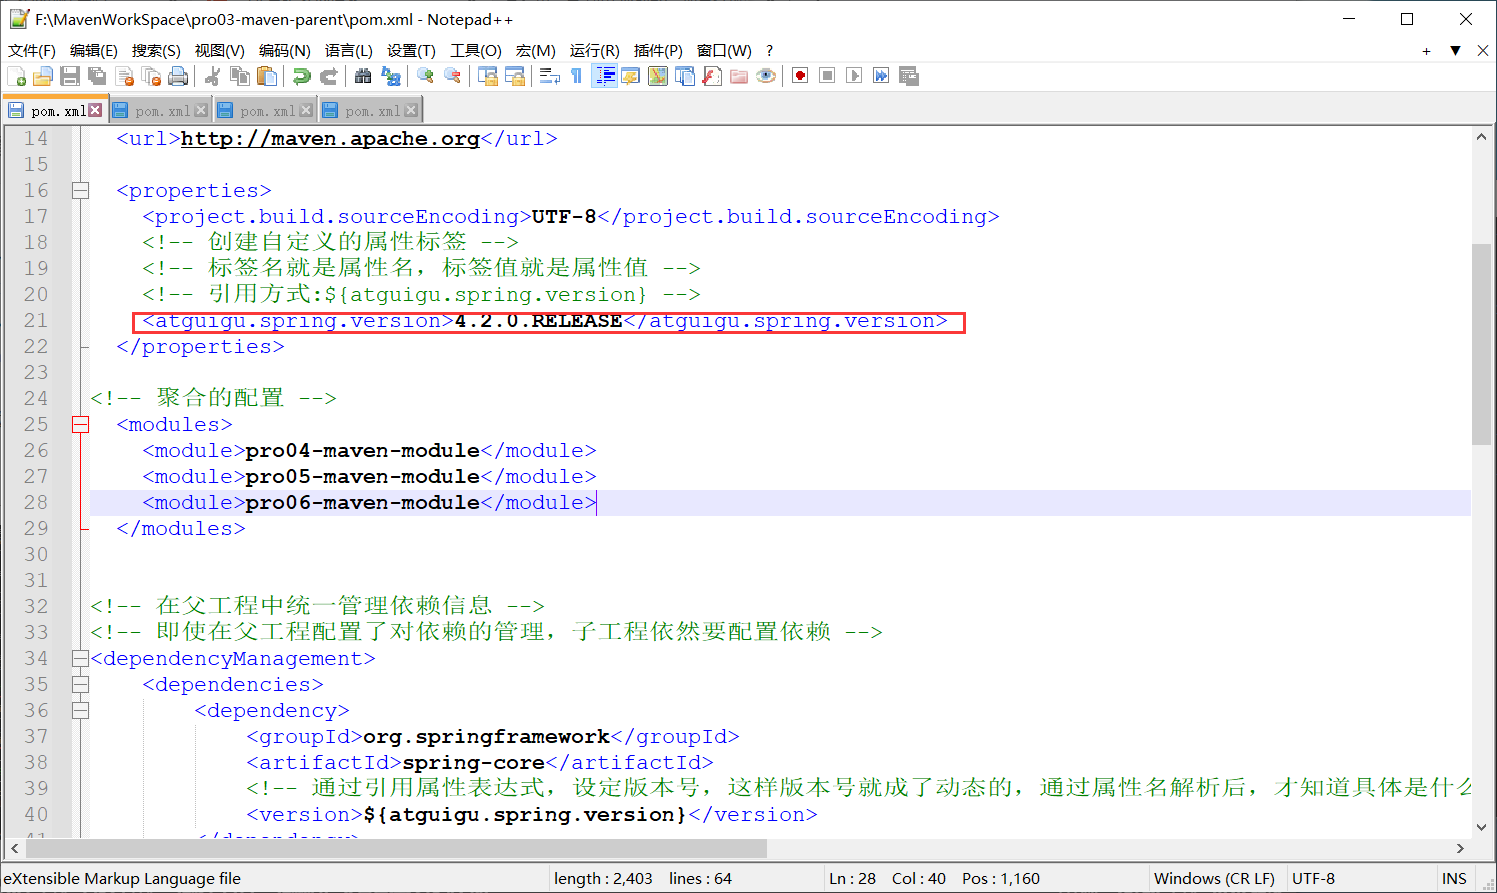Open the 编辑(E) menu
Image resolution: width=1497 pixels, height=893 pixels.
pos(94,50)
